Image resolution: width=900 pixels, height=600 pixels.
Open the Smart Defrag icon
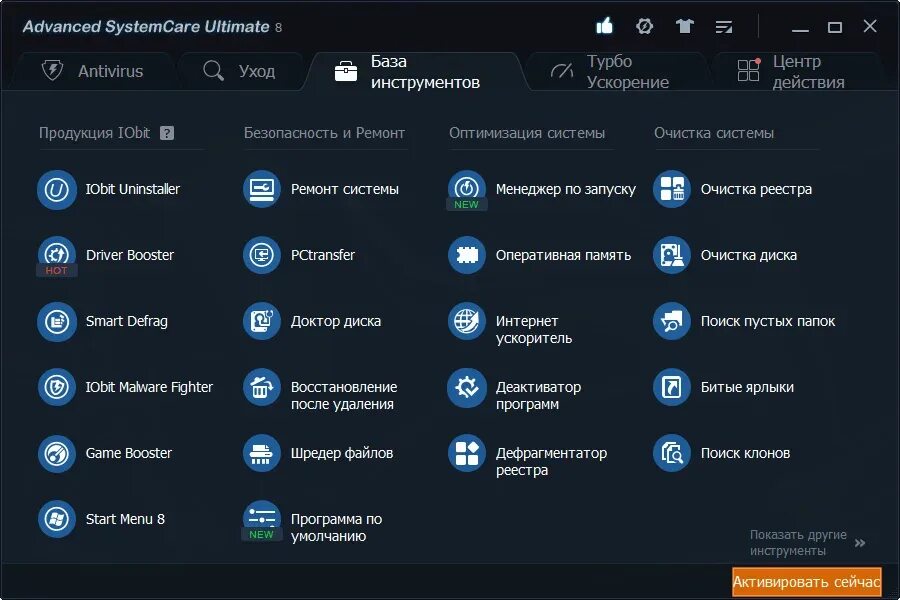click(x=57, y=322)
